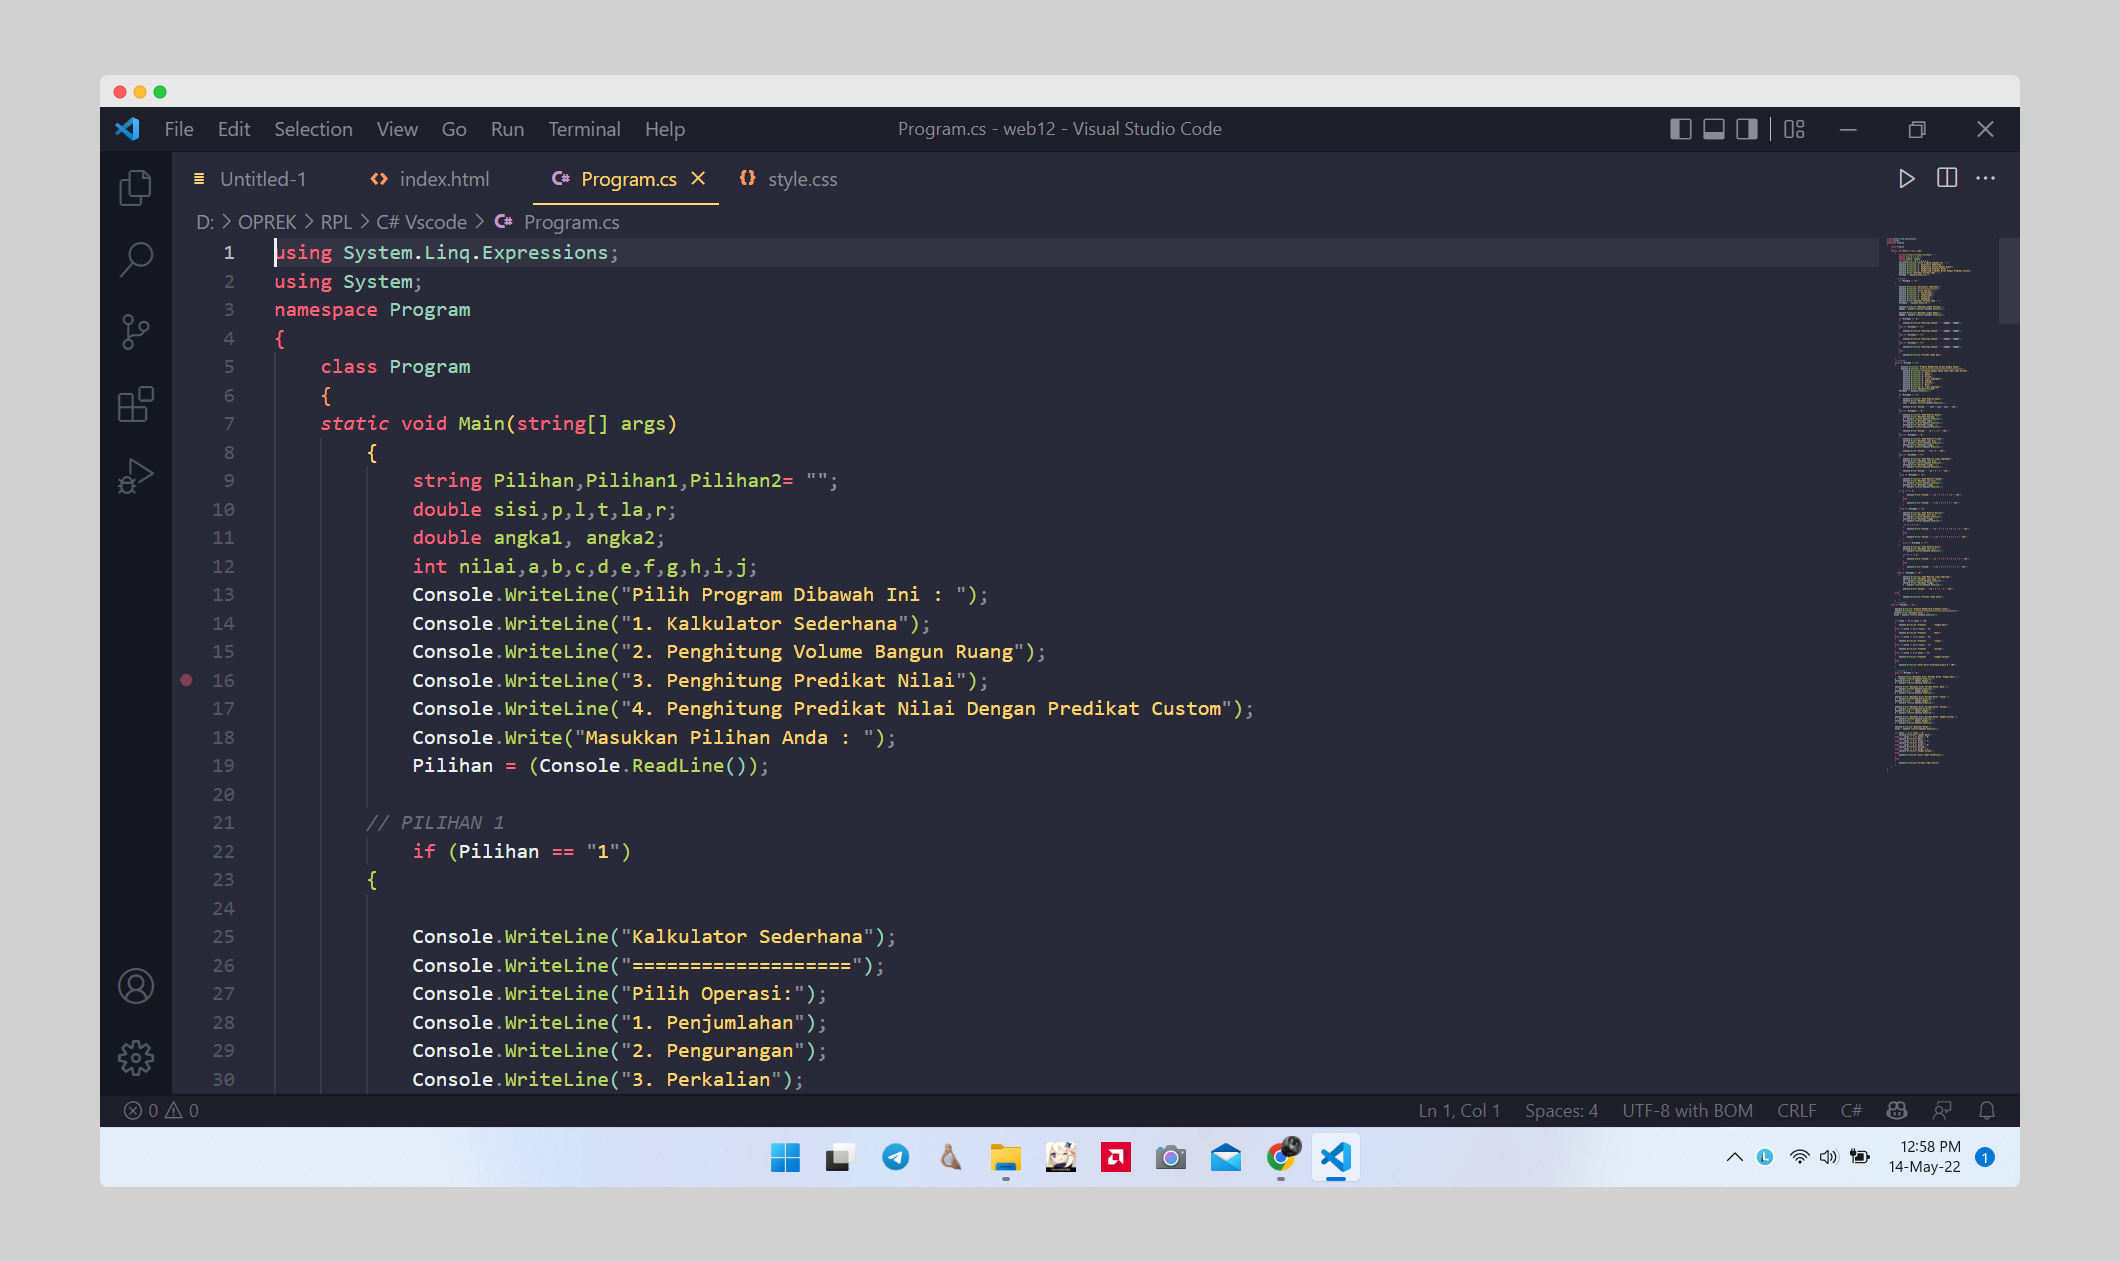Image resolution: width=2120 pixels, height=1262 pixels.
Task: Click the VS Code logo in title bar
Action: [128, 129]
